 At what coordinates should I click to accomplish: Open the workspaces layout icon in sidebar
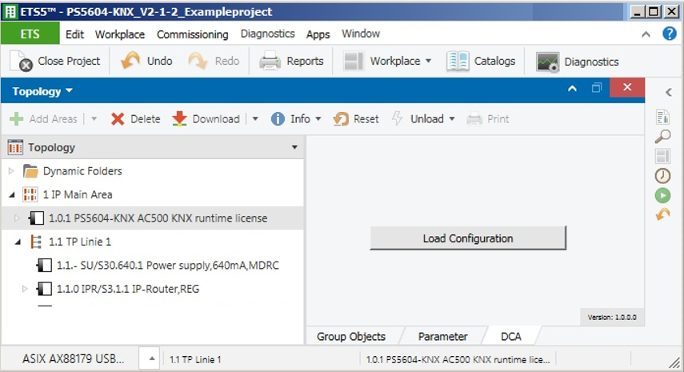click(x=663, y=156)
